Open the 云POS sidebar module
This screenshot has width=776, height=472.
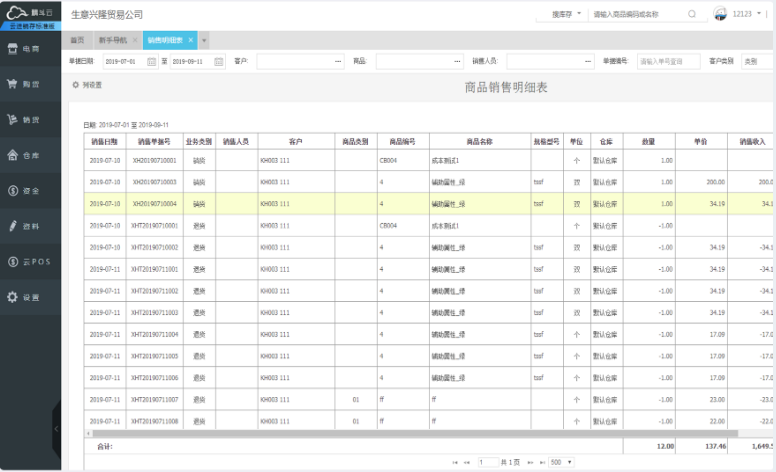[30, 262]
